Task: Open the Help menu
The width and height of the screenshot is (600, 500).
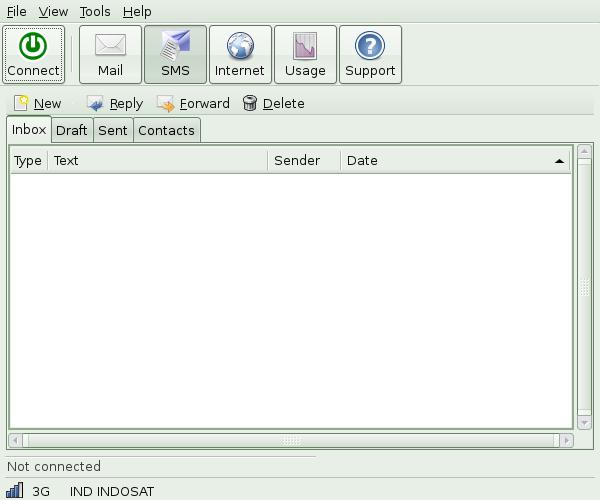Action: (137, 11)
